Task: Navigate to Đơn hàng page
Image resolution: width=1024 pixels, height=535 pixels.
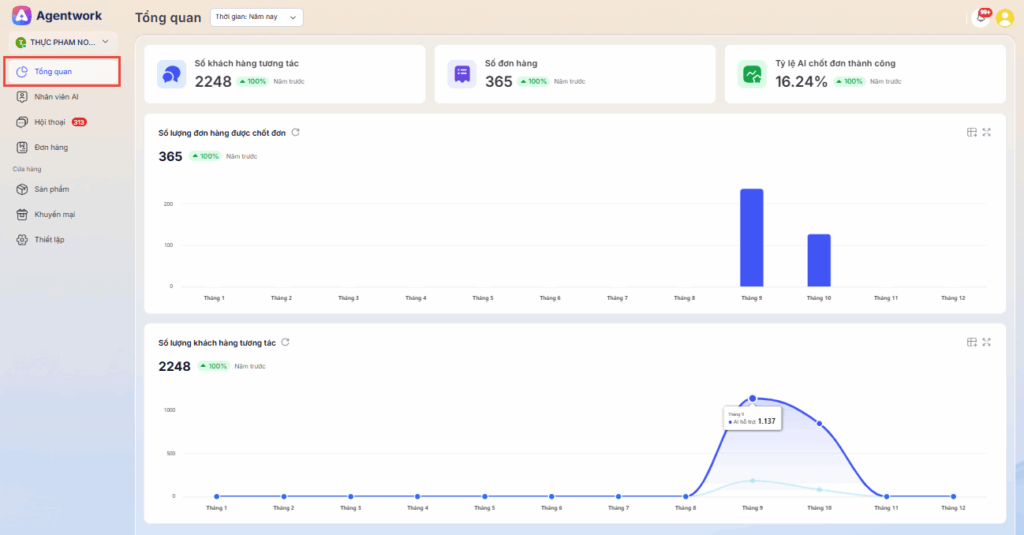Action: click(x=51, y=147)
